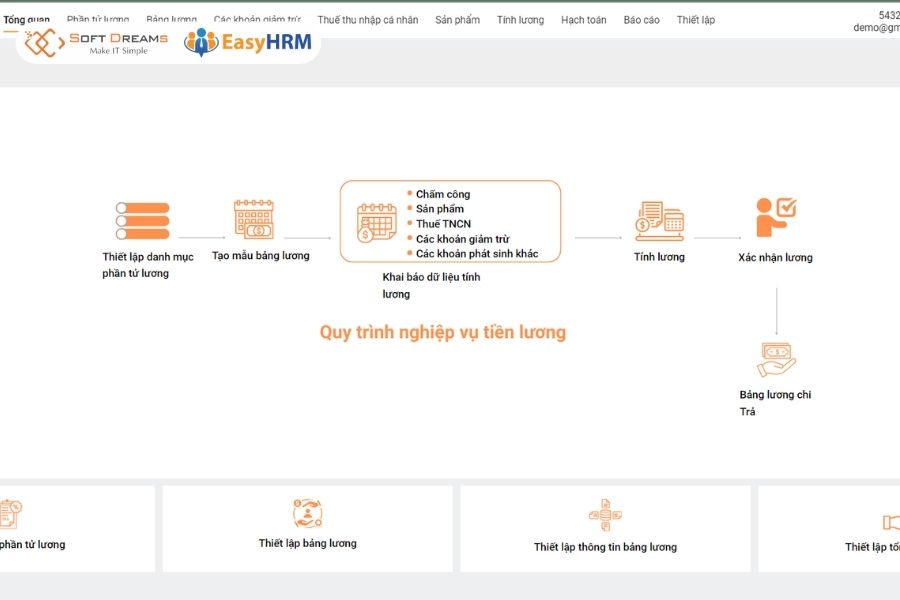
Task: Click the Soft Dreams logo
Action: pos(96,43)
